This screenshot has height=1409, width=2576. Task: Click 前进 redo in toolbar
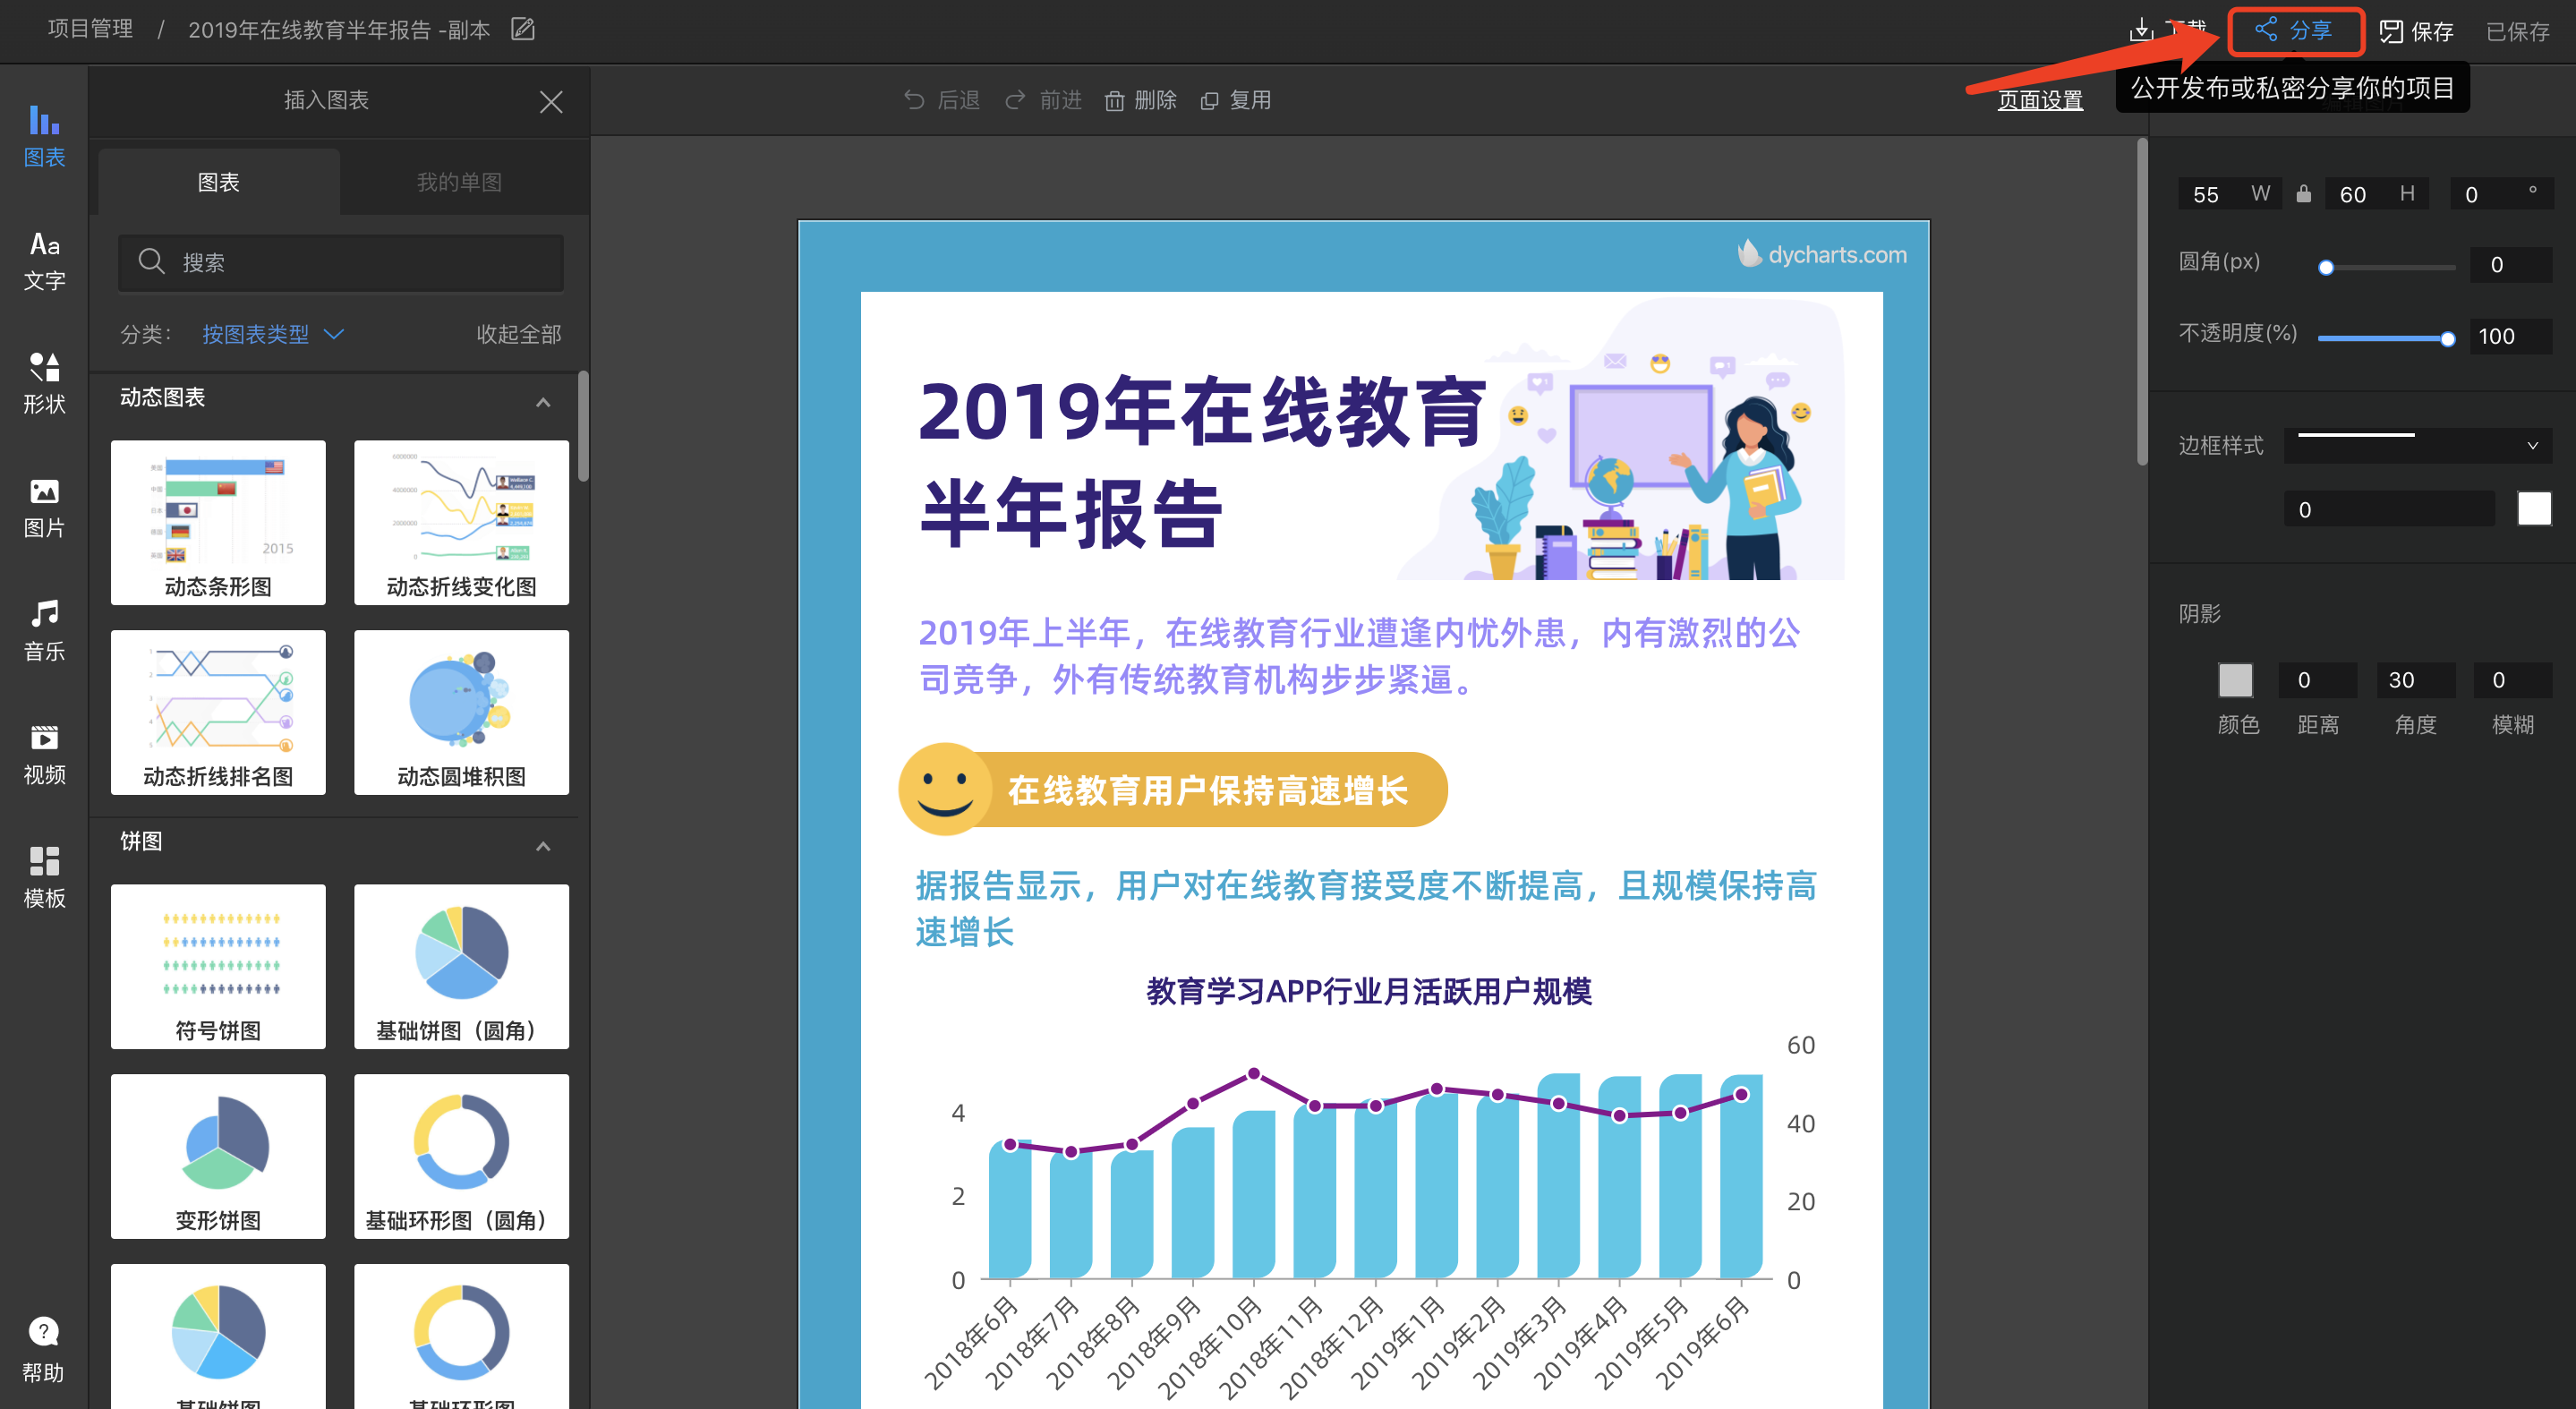[1043, 100]
